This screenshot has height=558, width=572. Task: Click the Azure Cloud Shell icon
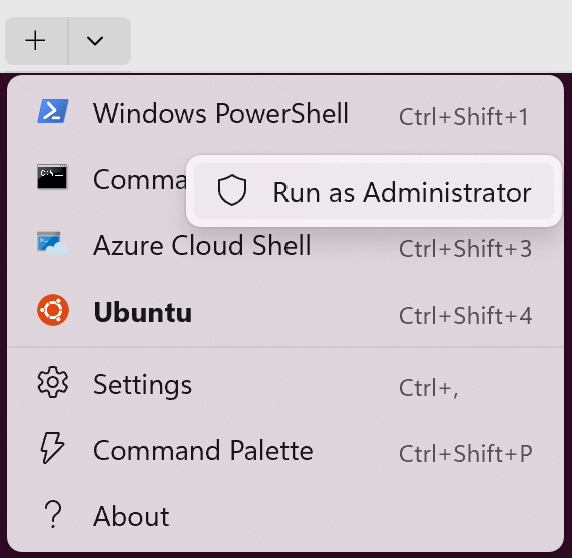pyautogui.click(x=53, y=243)
